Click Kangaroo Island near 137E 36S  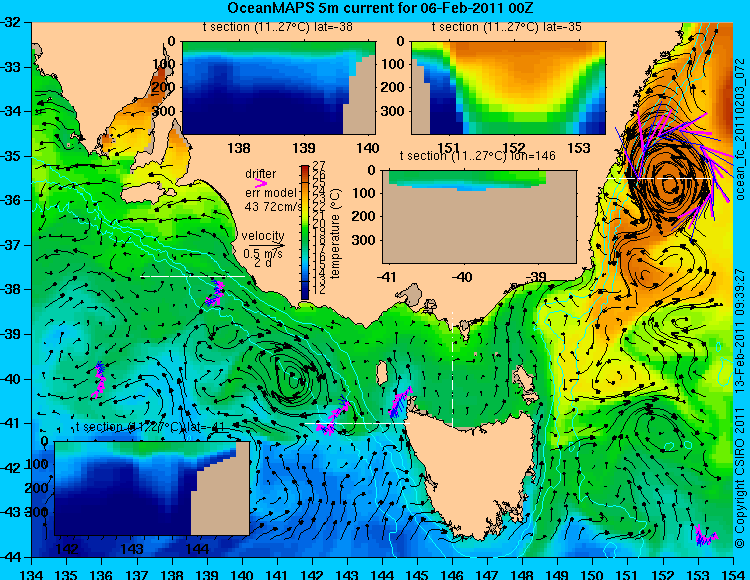[x=147, y=195]
